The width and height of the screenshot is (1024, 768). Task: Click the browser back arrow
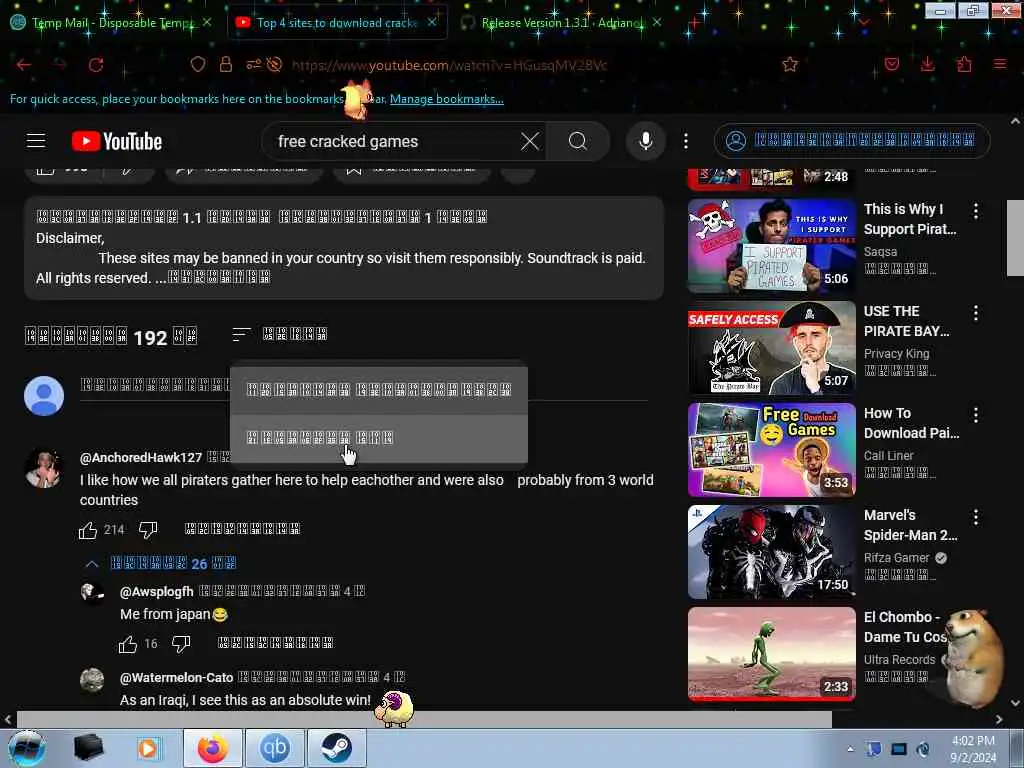pos(24,65)
